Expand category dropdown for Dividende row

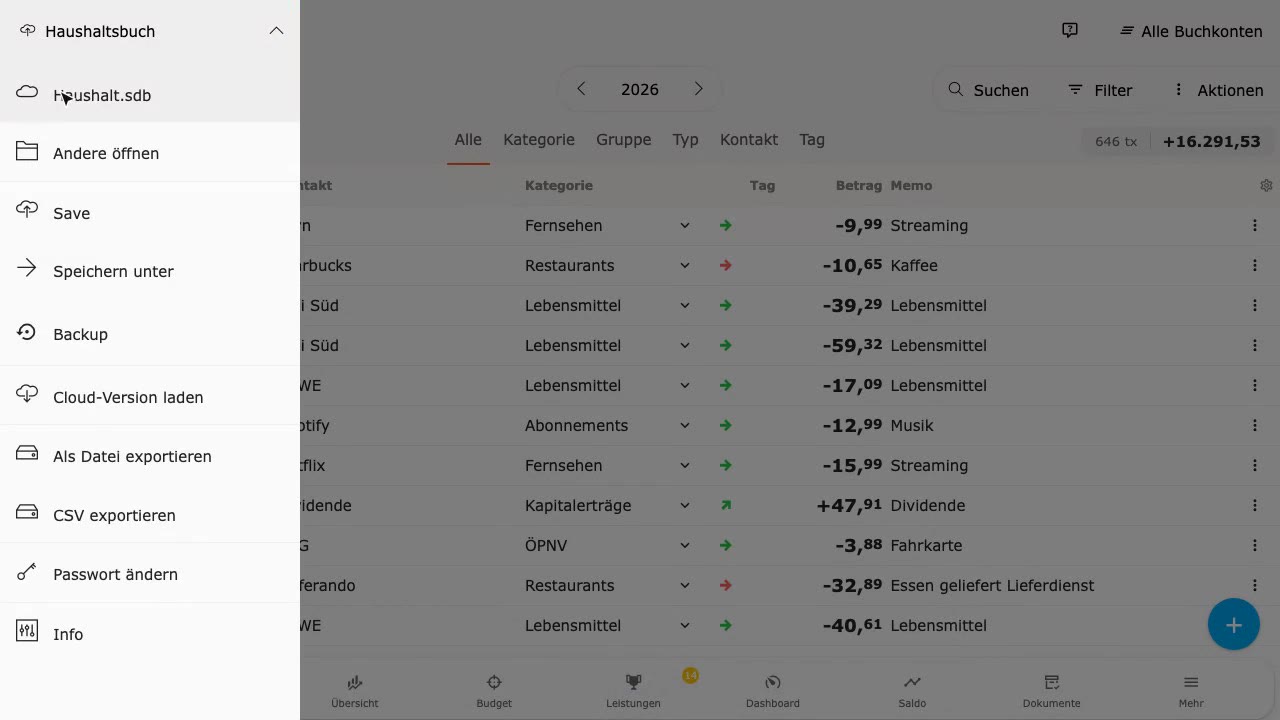(685, 505)
